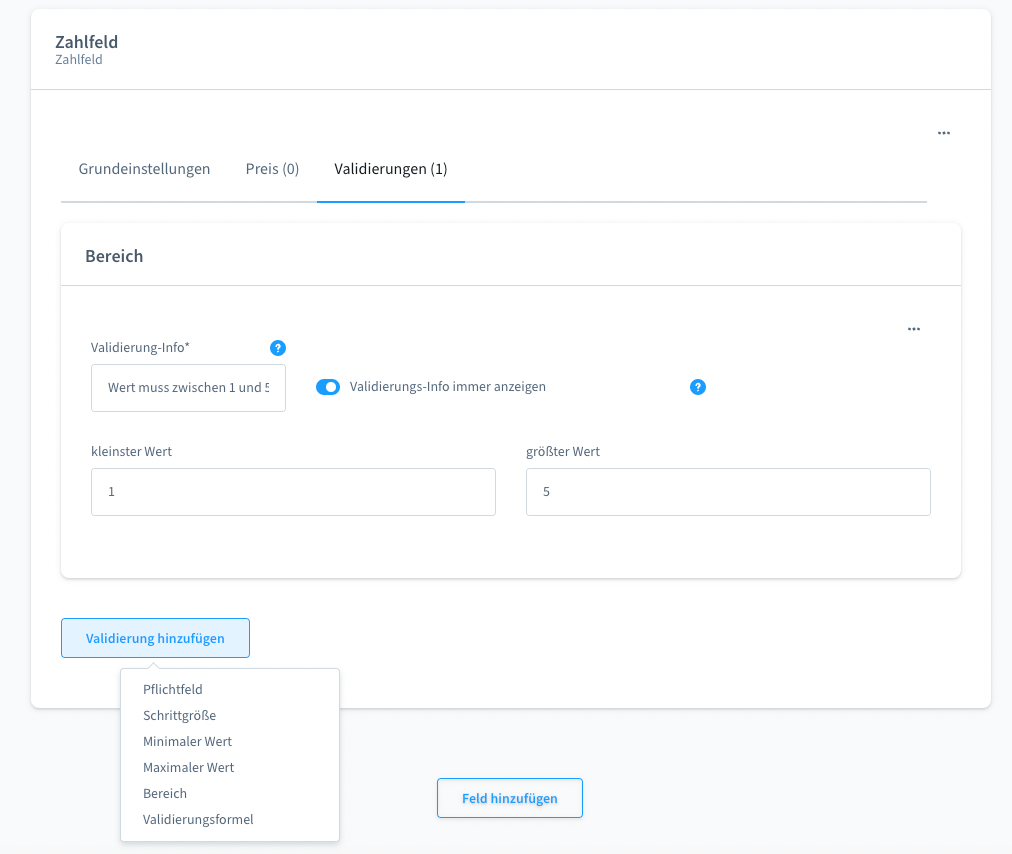
Task: Click help icon next to Validierung-Info label
Action: [278, 348]
